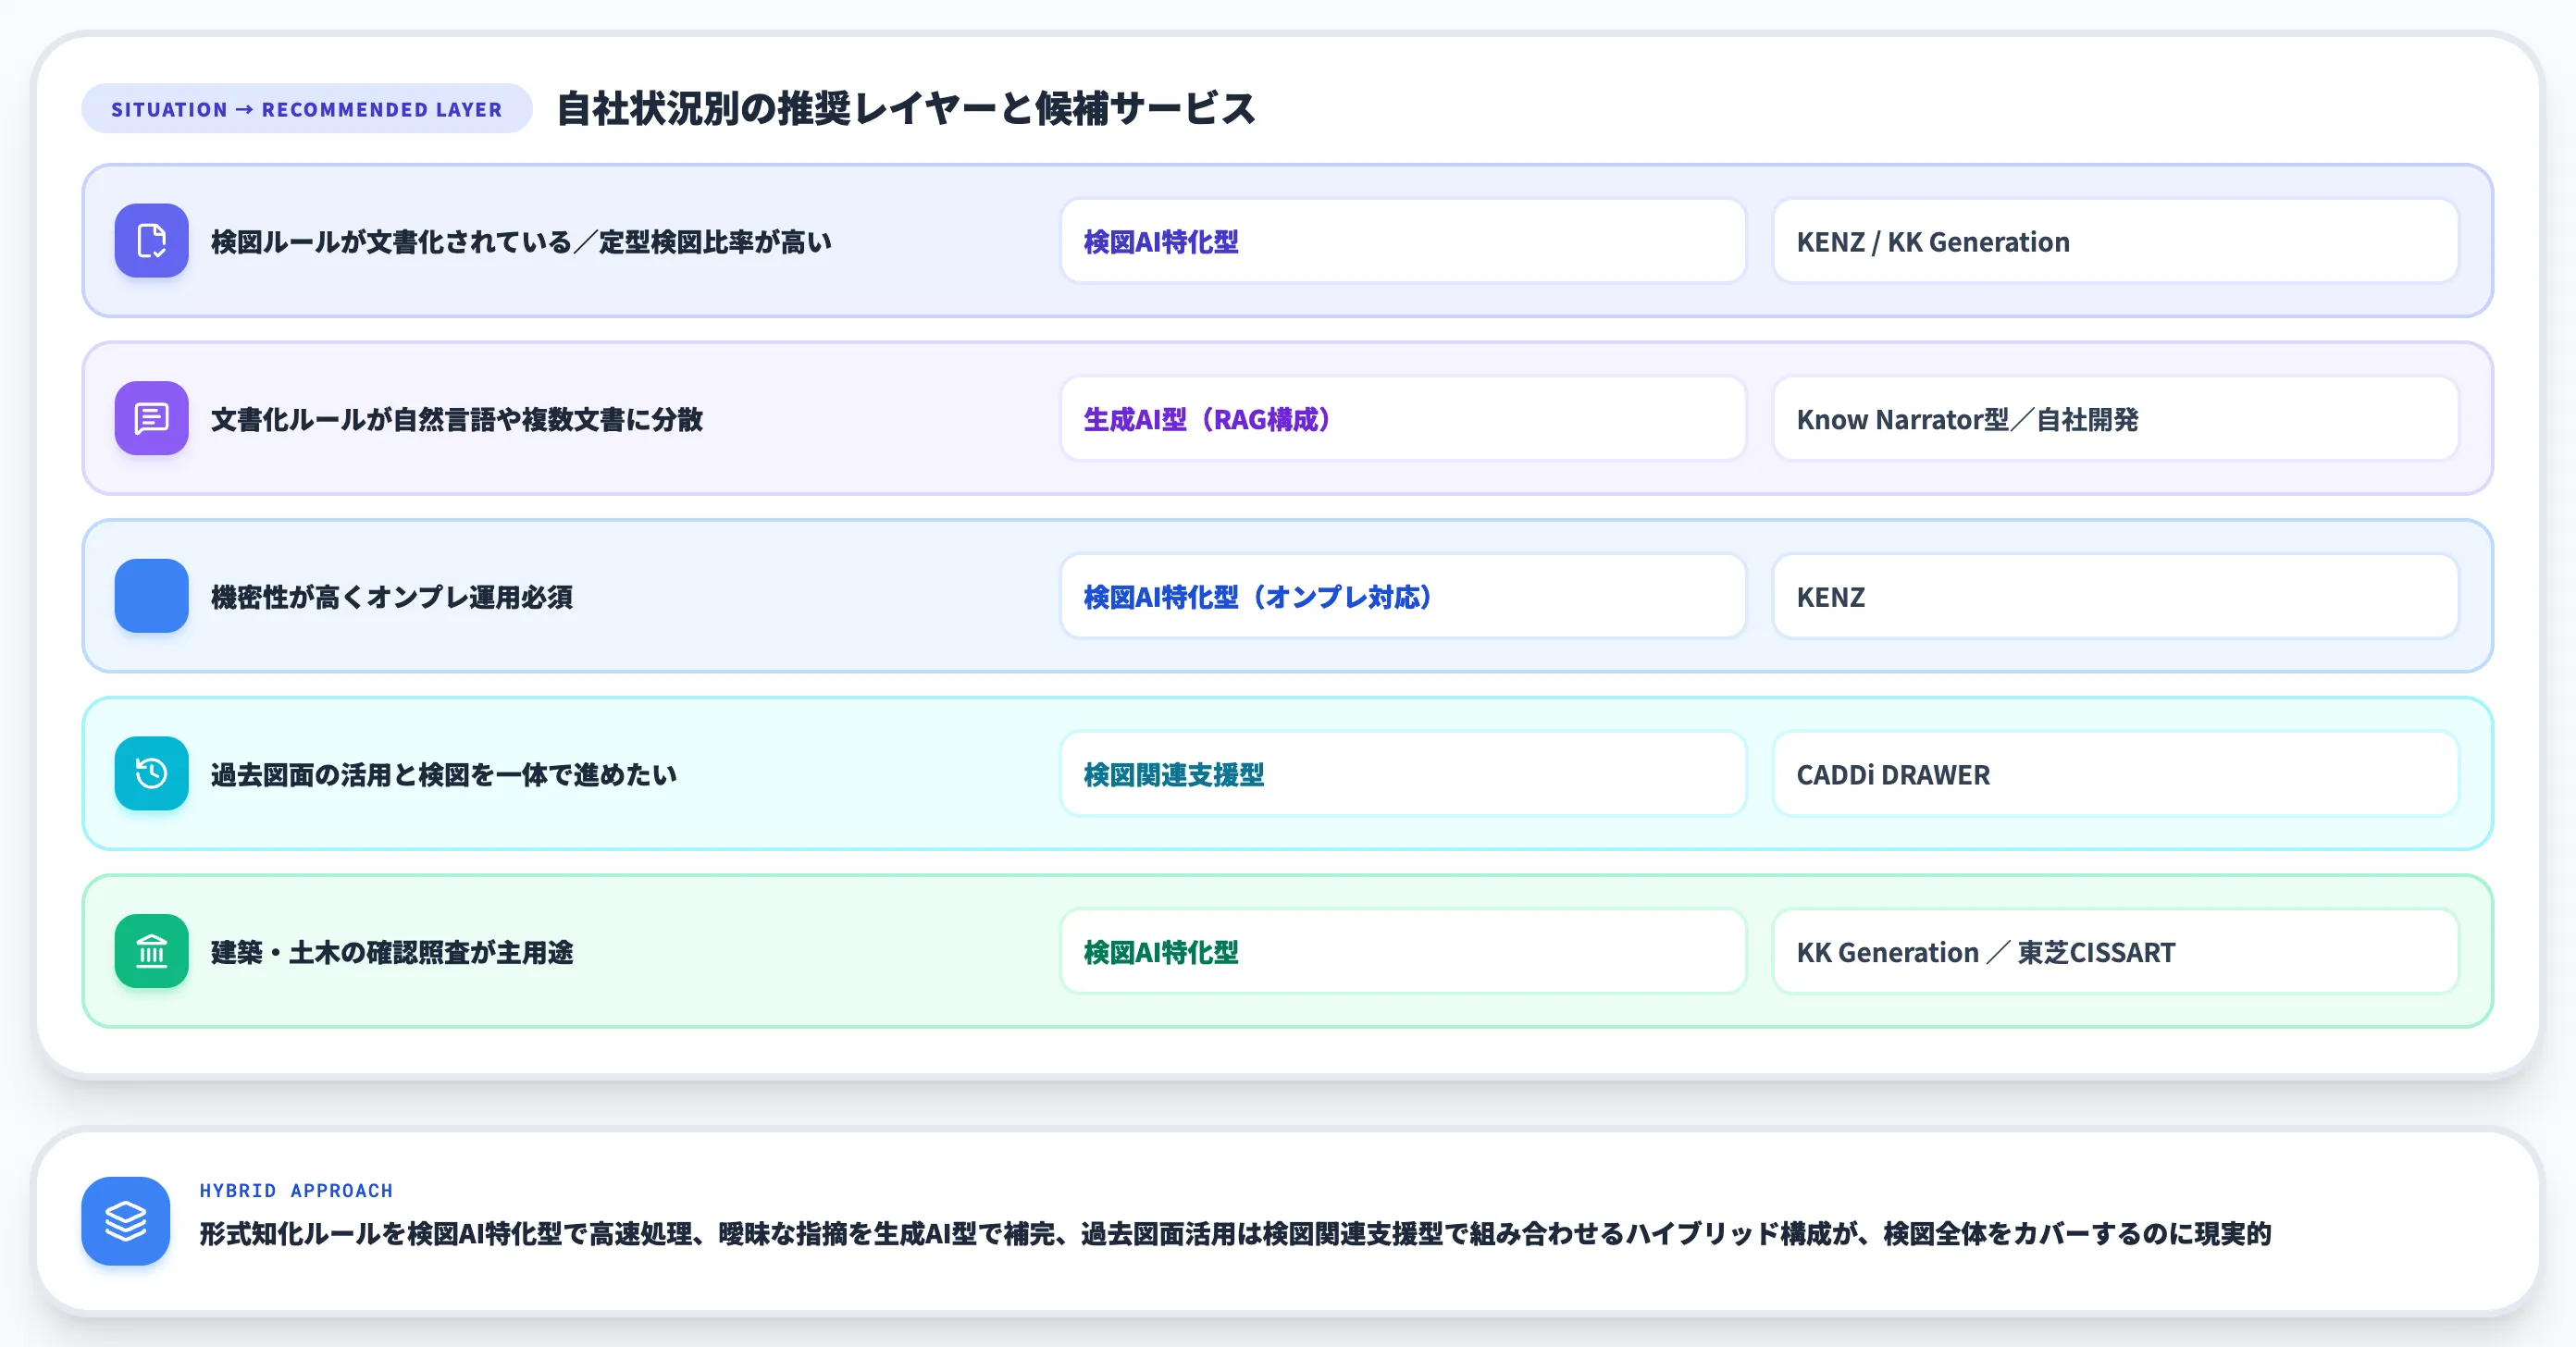Screen dimensions: 2576x1347
Task: Click the green 検図AI特化型 cell
Action: point(1403,951)
